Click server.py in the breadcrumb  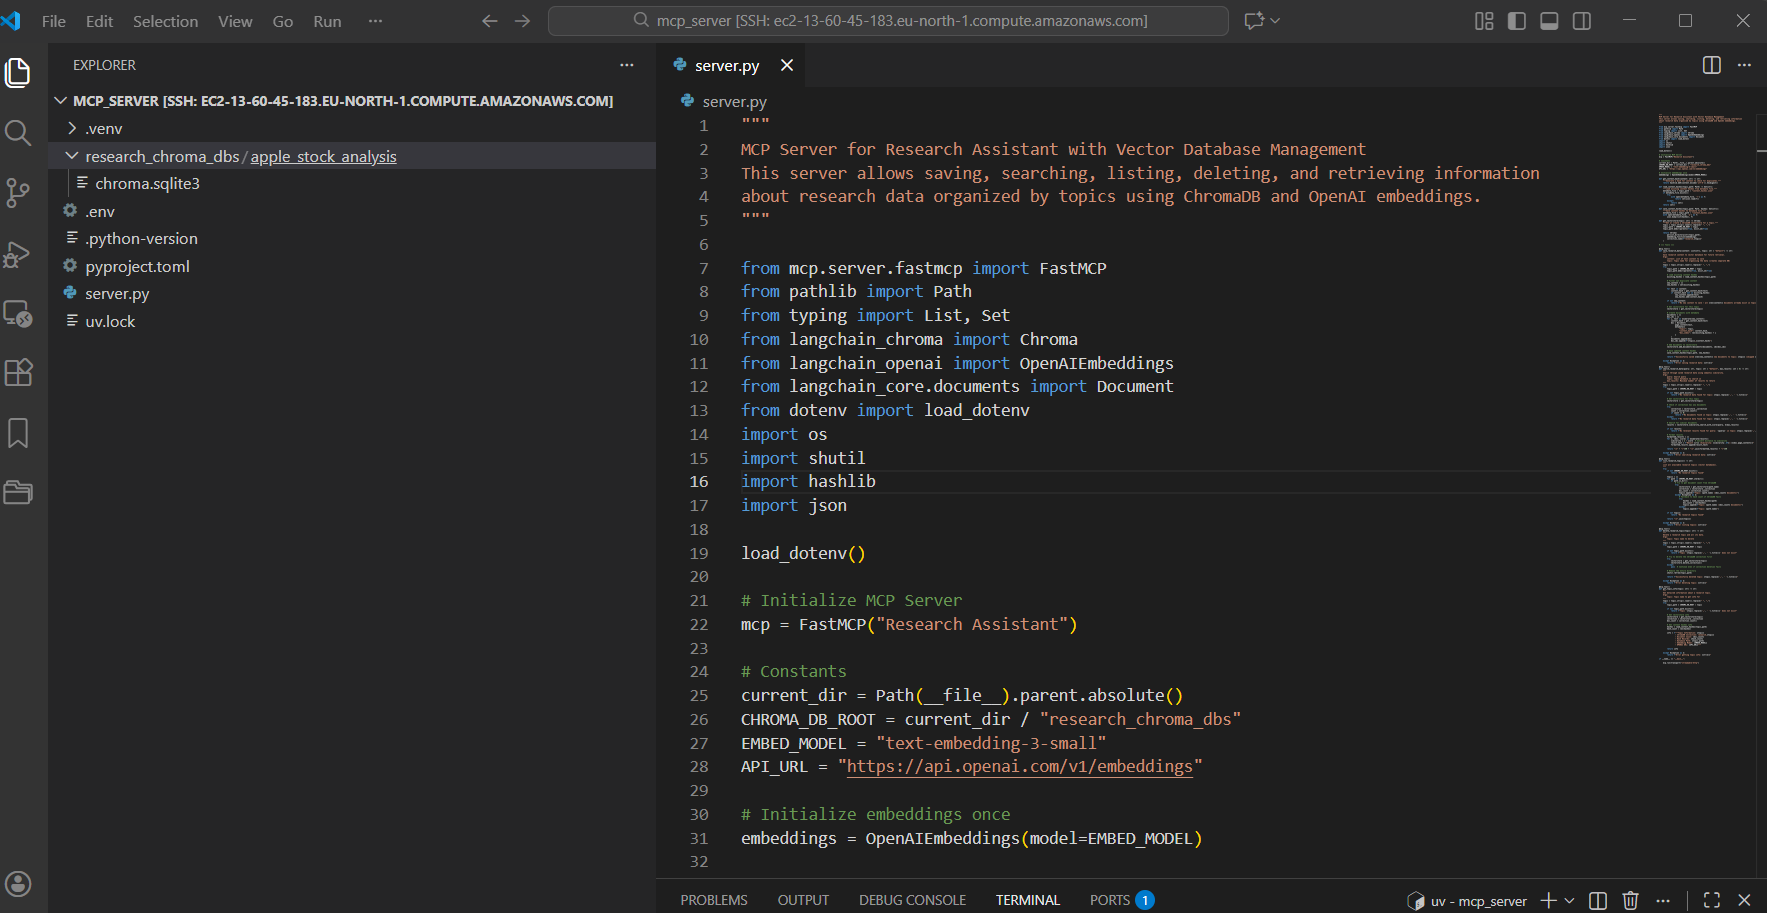coord(734,101)
